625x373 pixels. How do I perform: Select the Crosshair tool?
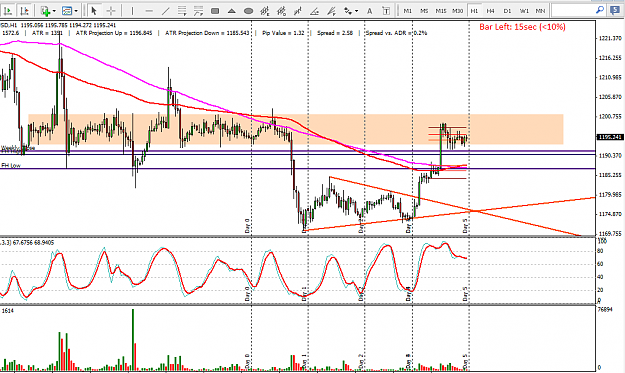click(x=111, y=11)
